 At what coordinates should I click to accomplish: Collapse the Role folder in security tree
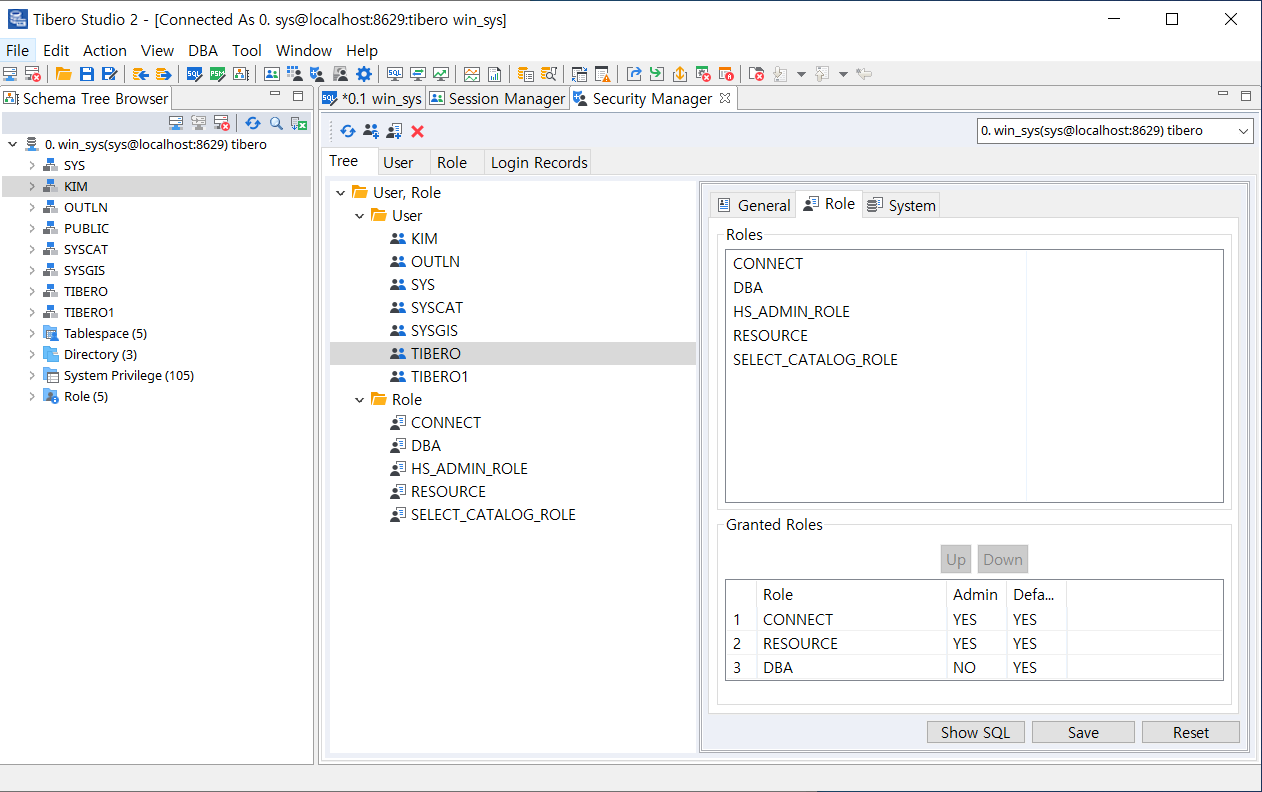click(x=360, y=400)
